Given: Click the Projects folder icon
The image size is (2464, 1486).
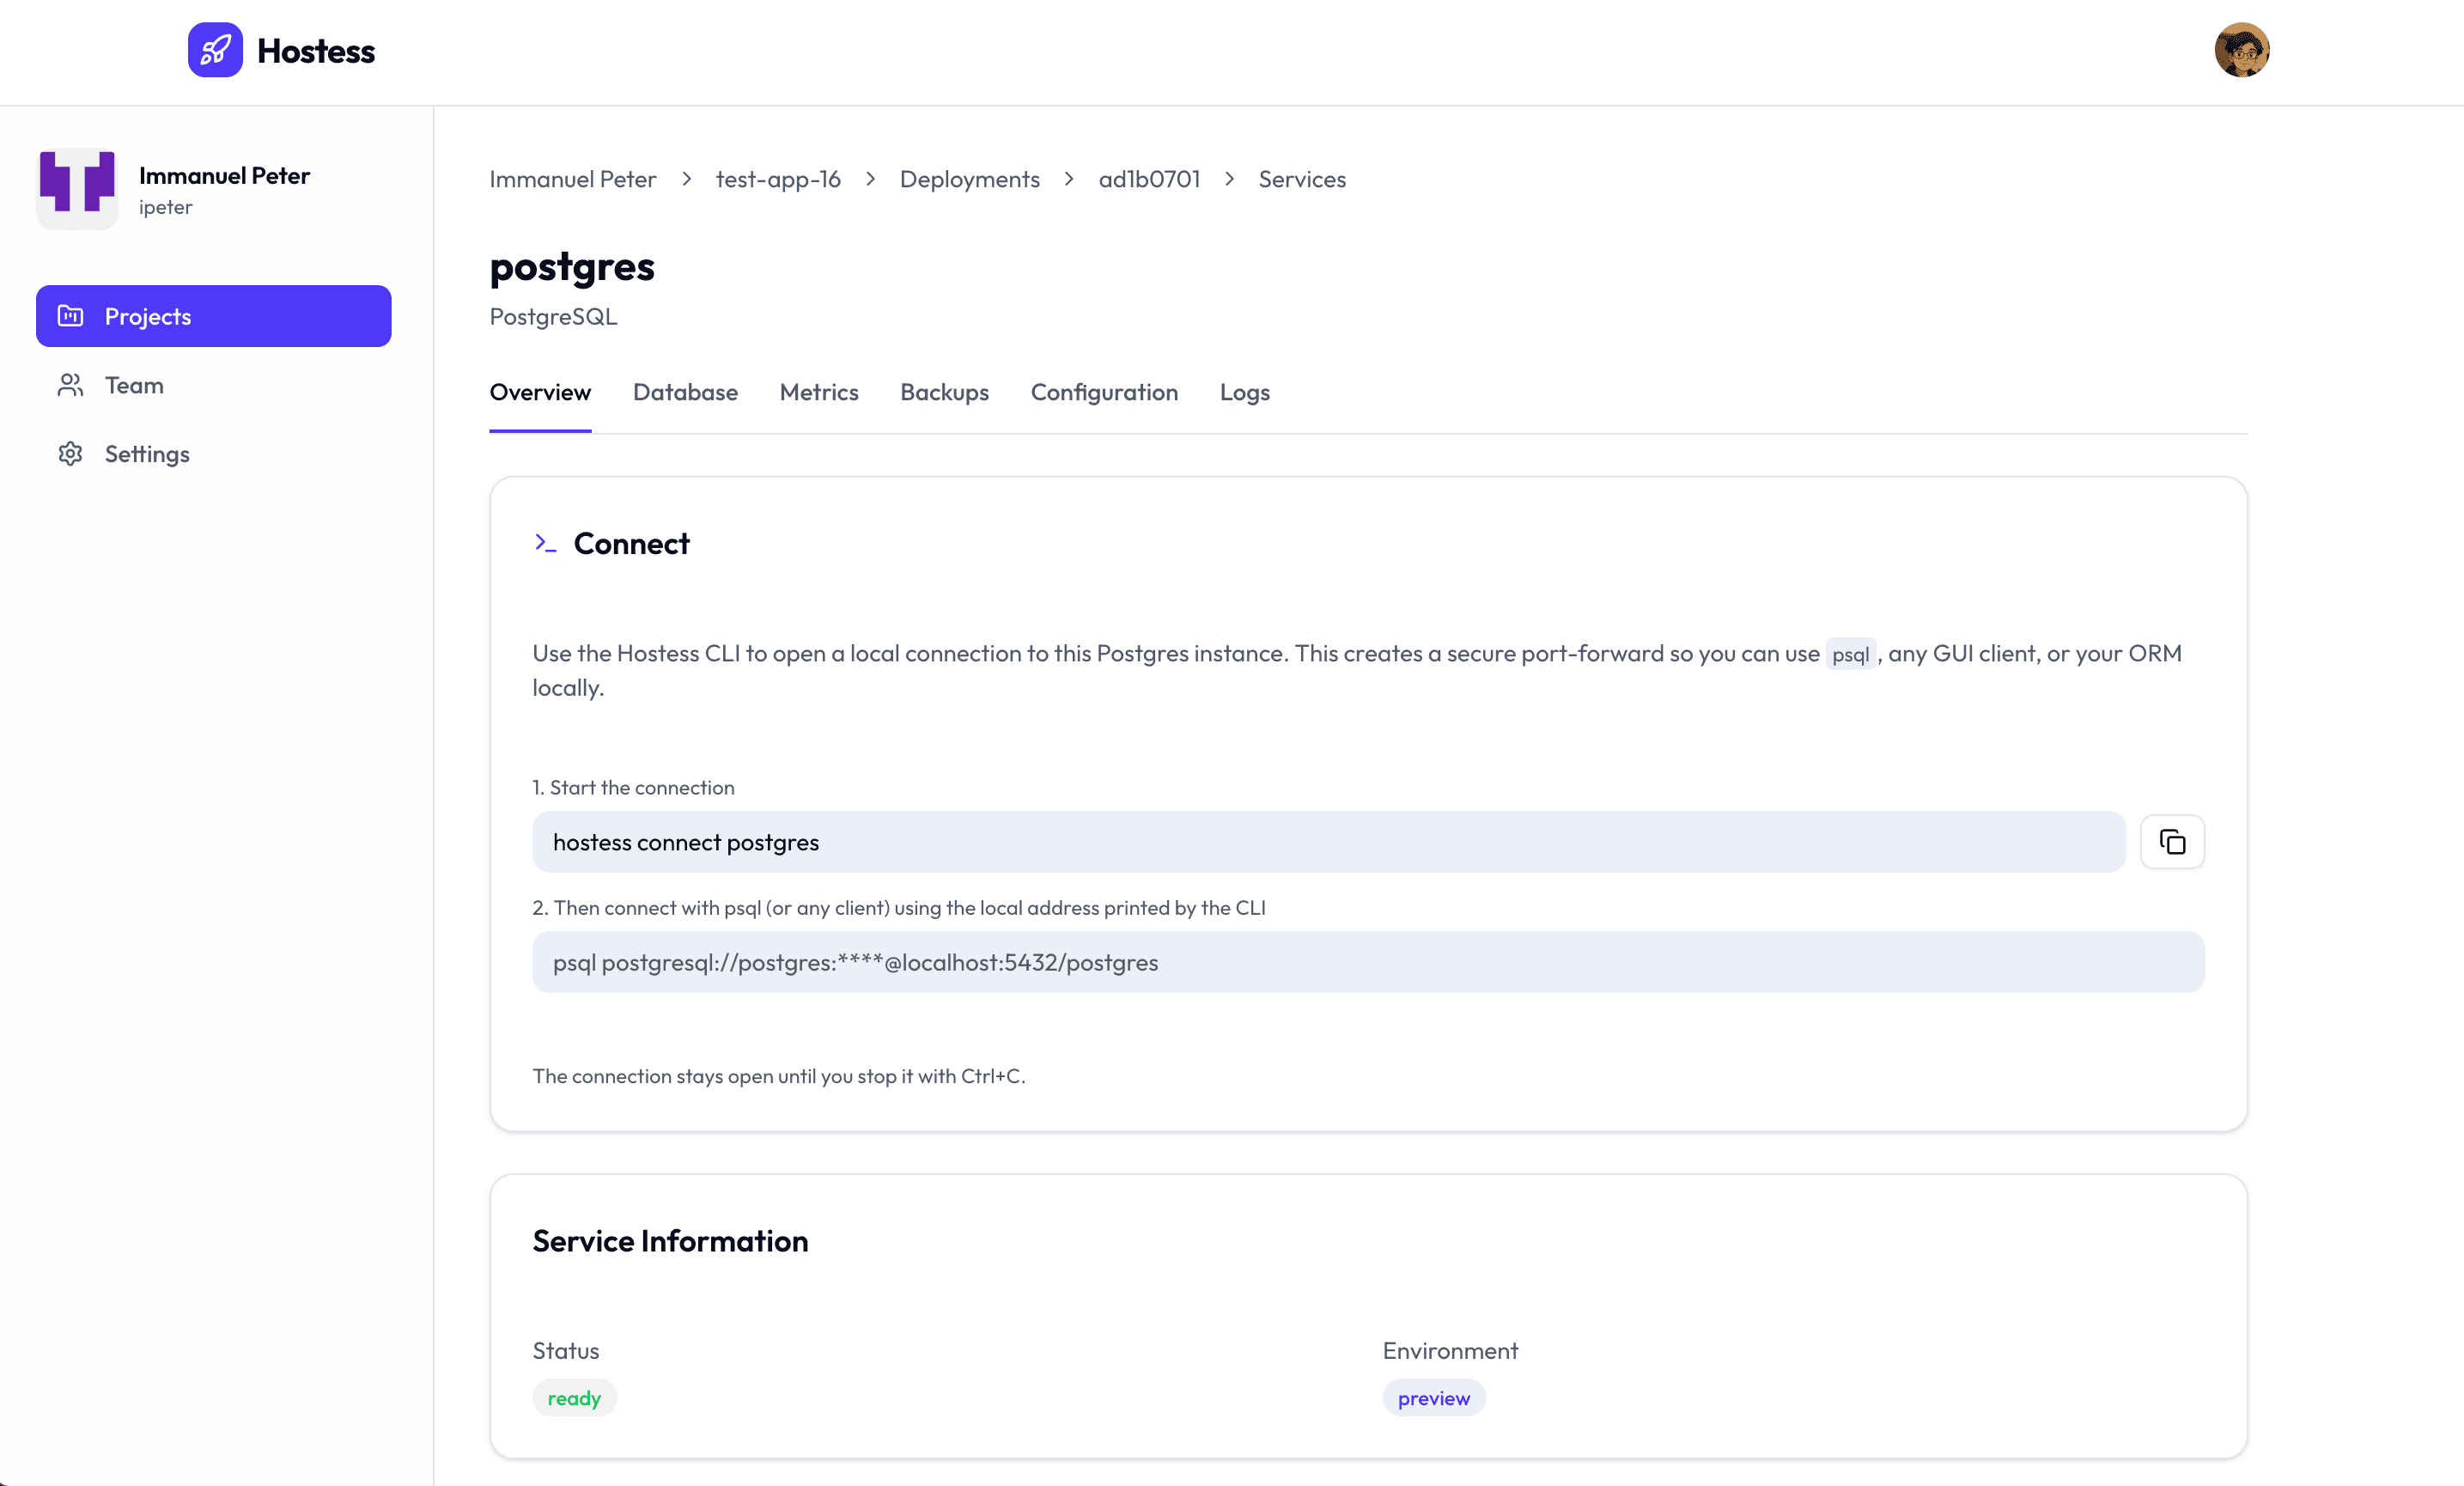Looking at the screenshot, I should coord(70,316).
